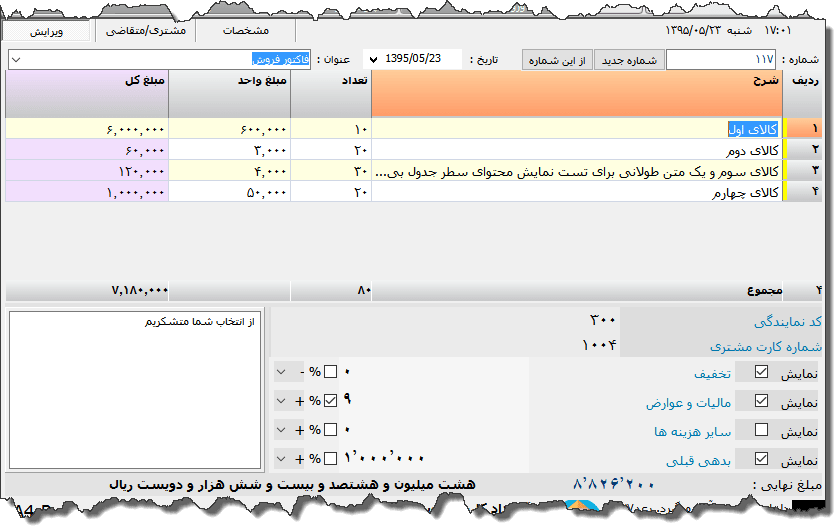Open the sign dropdown on the تخفیف row
This screenshot has height=526, width=834.
tap(281, 373)
